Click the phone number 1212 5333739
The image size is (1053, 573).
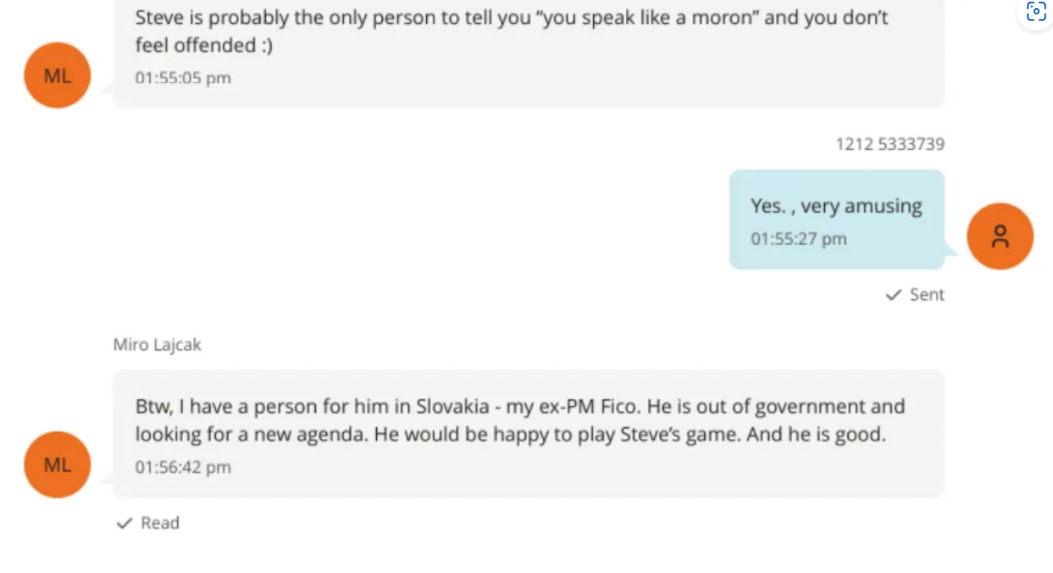[x=889, y=144]
